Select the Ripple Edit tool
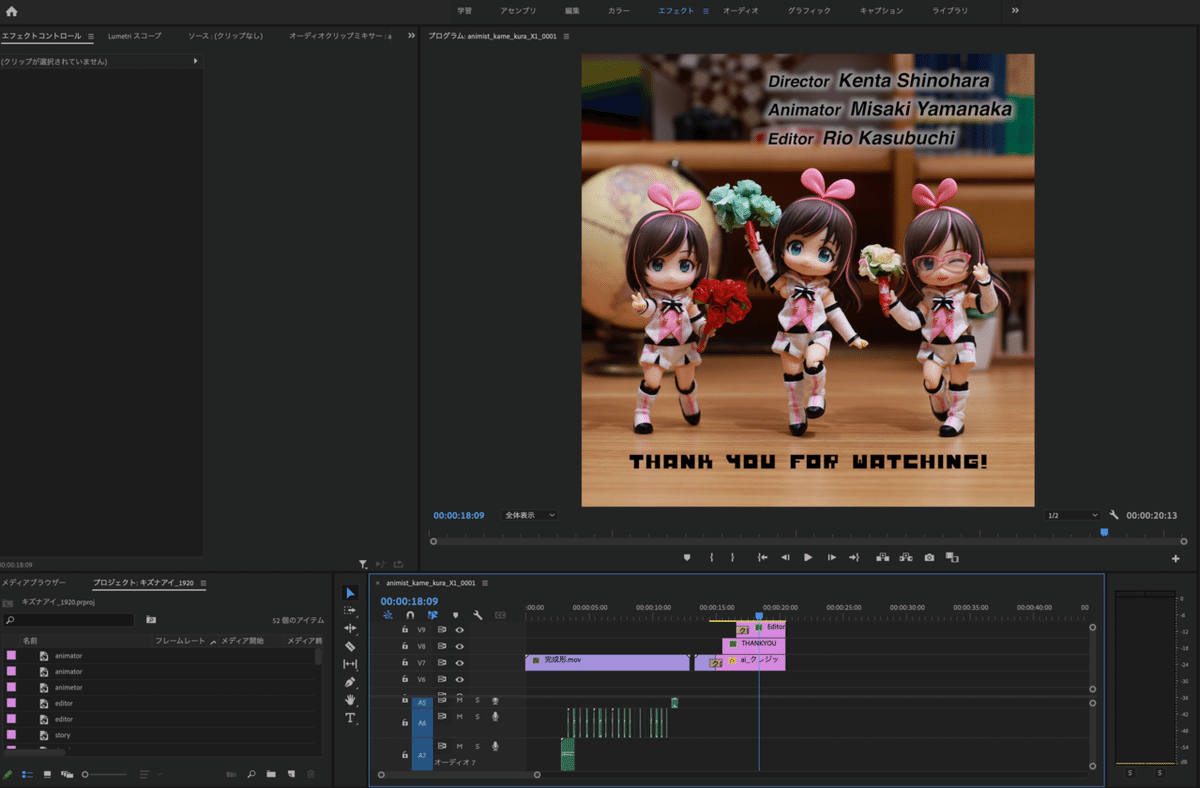The height and width of the screenshot is (788, 1200). click(350, 628)
